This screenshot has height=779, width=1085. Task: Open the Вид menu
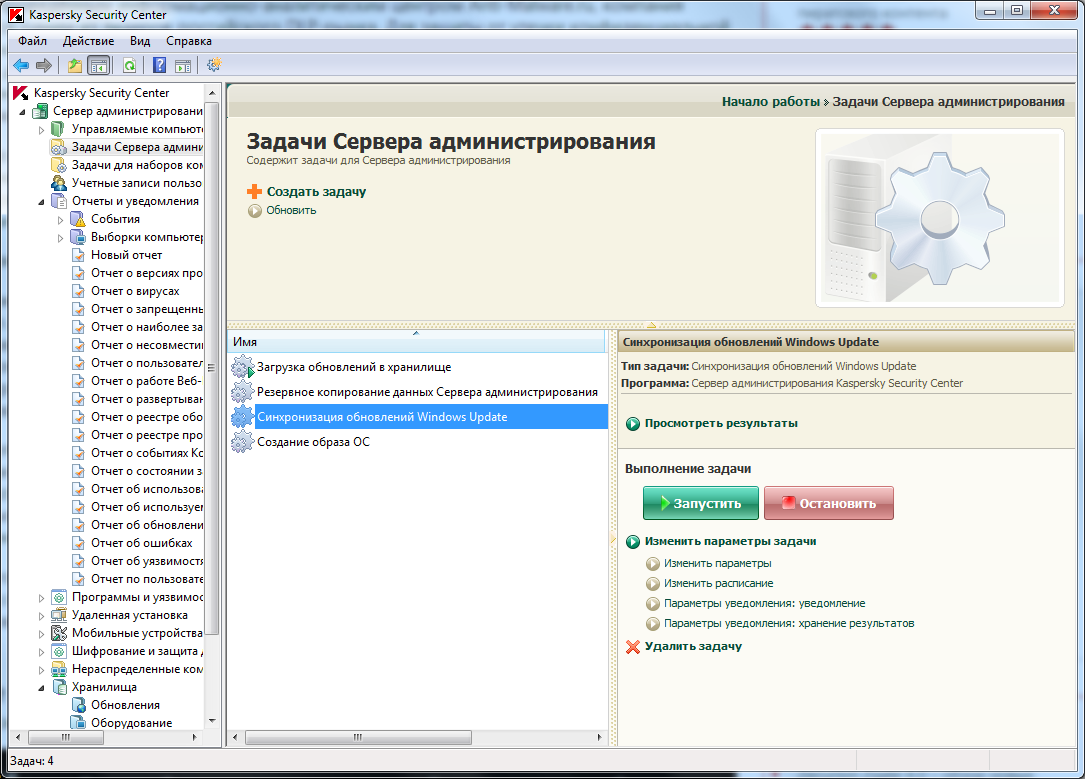click(x=140, y=41)
